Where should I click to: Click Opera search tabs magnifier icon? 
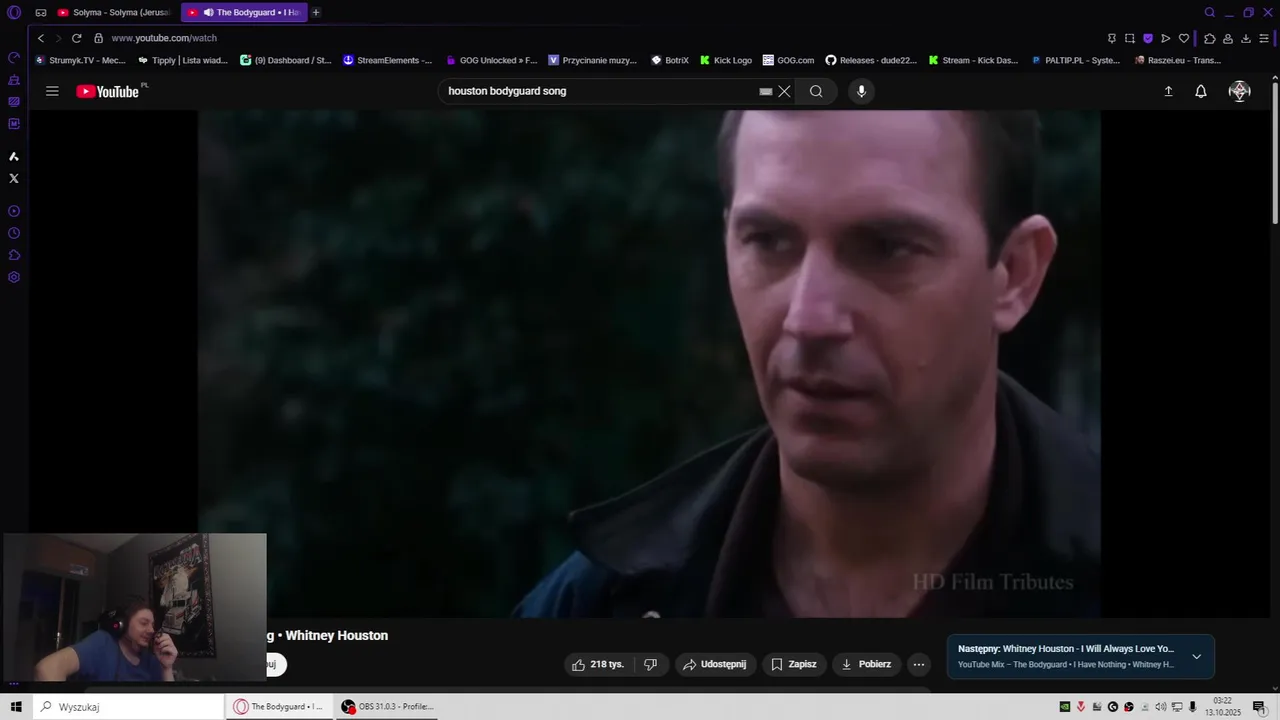1210,13
